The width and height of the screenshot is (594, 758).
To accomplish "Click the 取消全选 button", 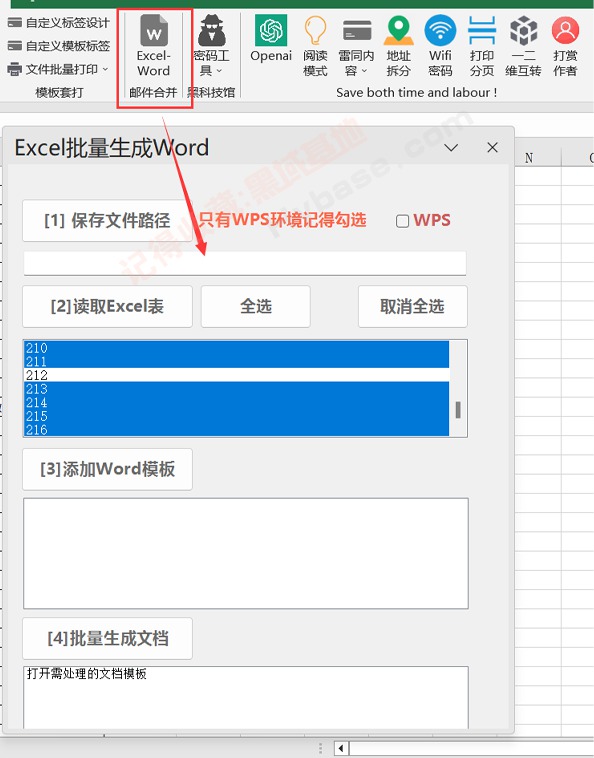I will (x=412, y=306).
